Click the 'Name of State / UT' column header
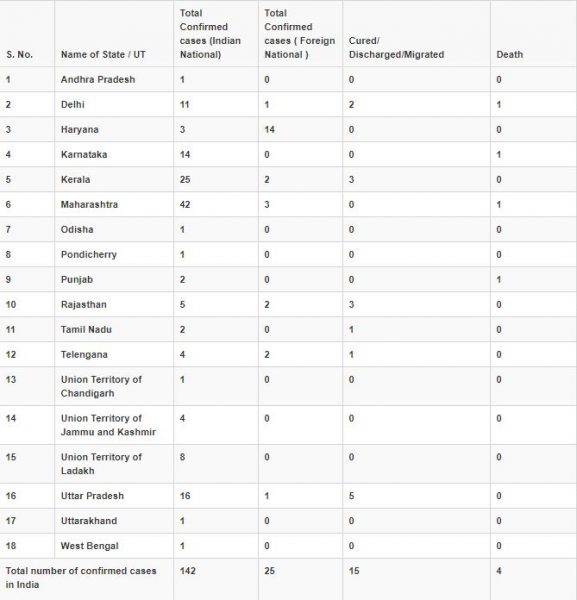 click(x=103, y=55)
